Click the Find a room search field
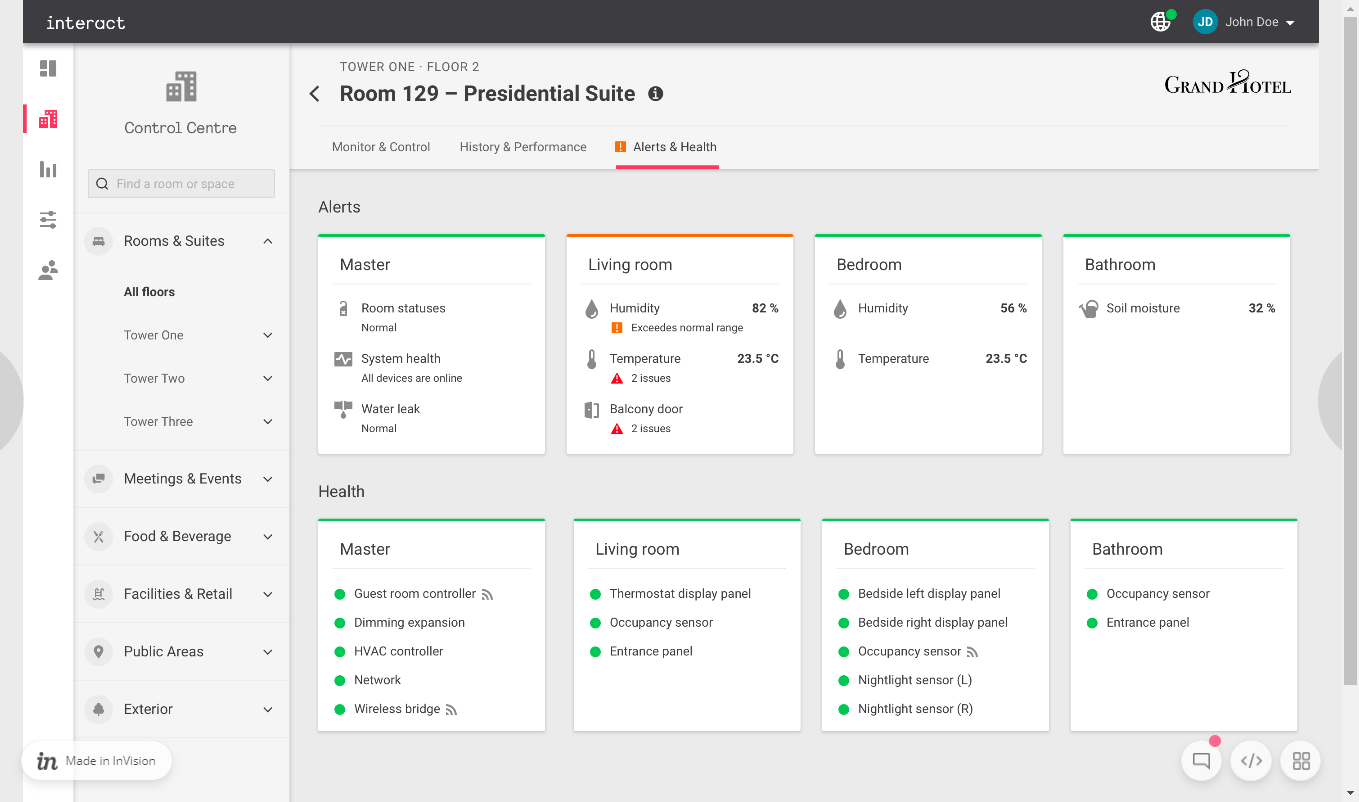 182,184
